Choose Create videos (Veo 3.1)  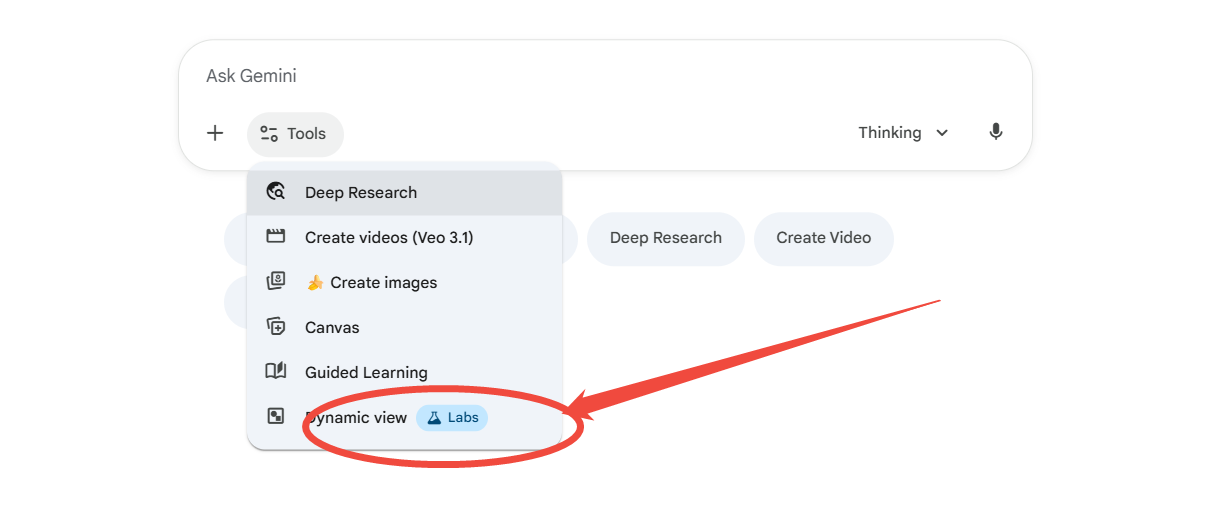point(405,238)
